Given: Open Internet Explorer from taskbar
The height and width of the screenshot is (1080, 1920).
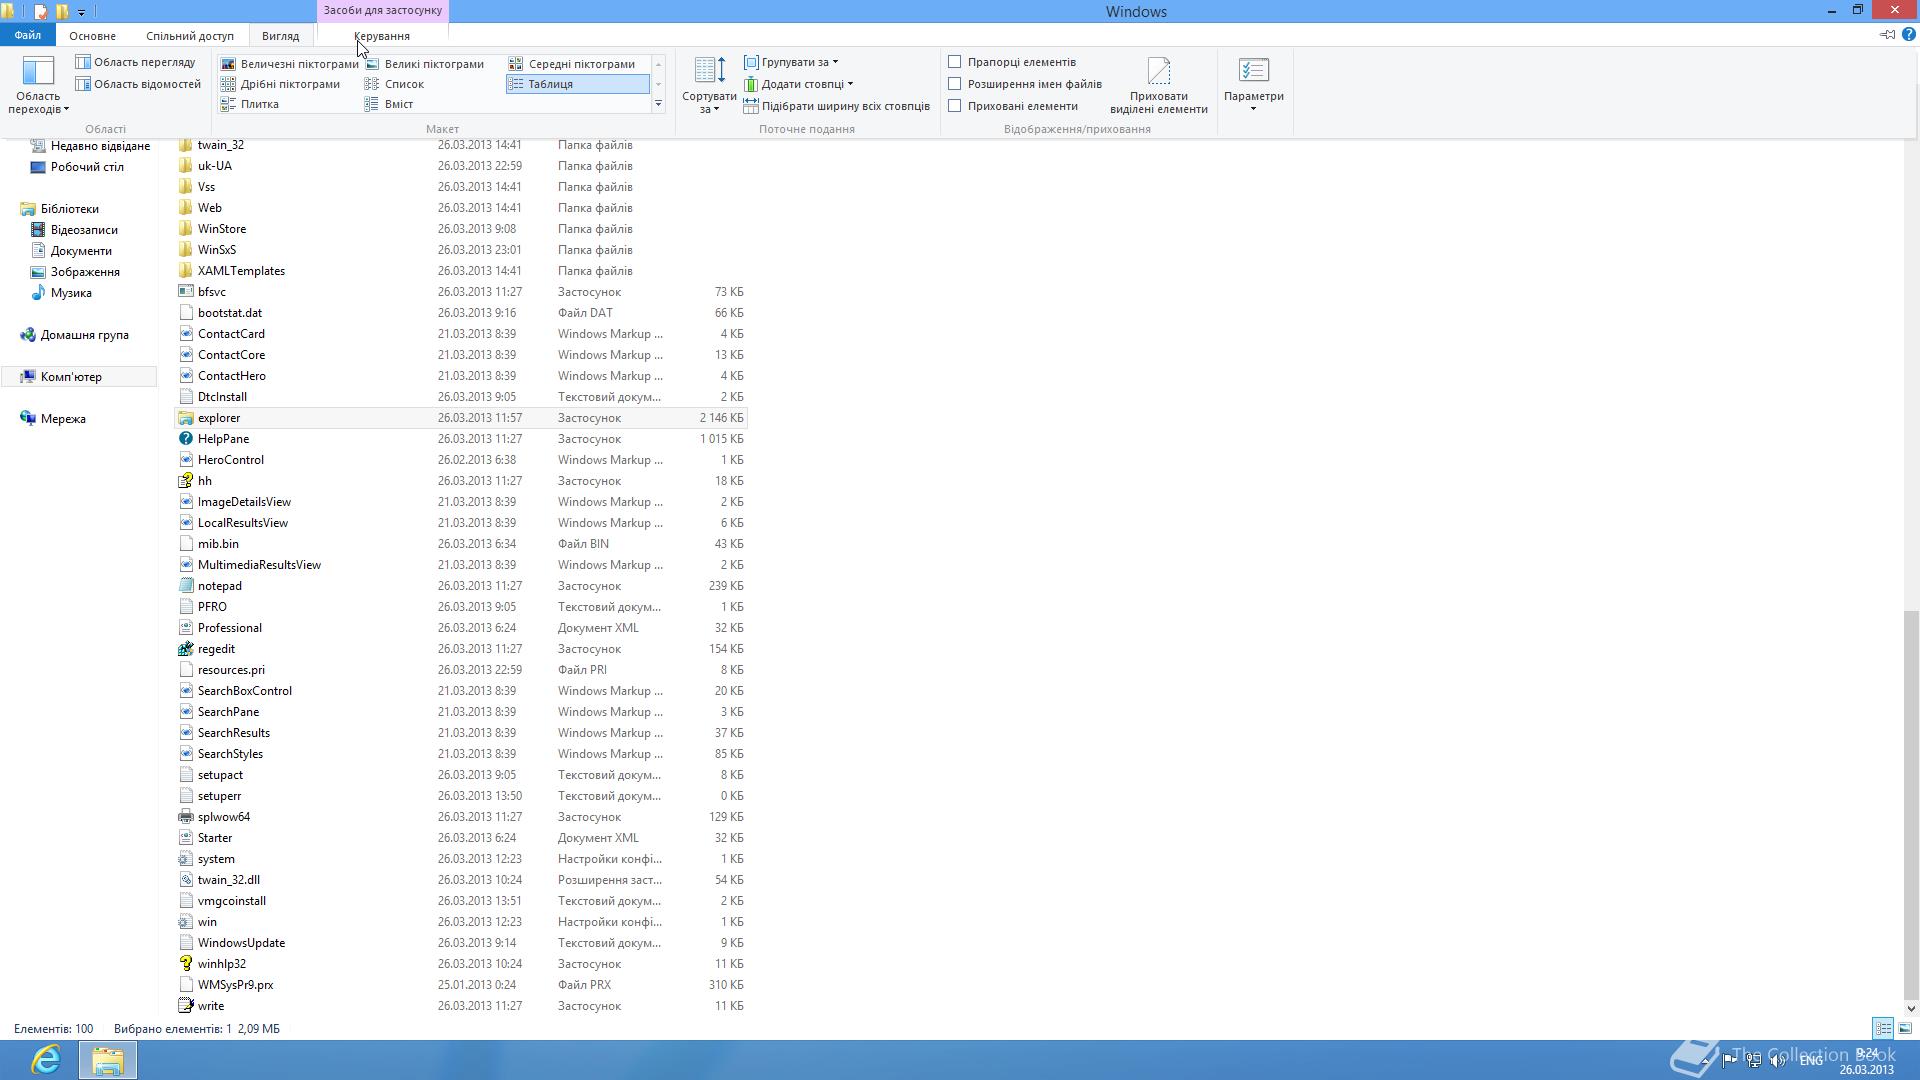Looking at the screenshot, I should 46,1060.
